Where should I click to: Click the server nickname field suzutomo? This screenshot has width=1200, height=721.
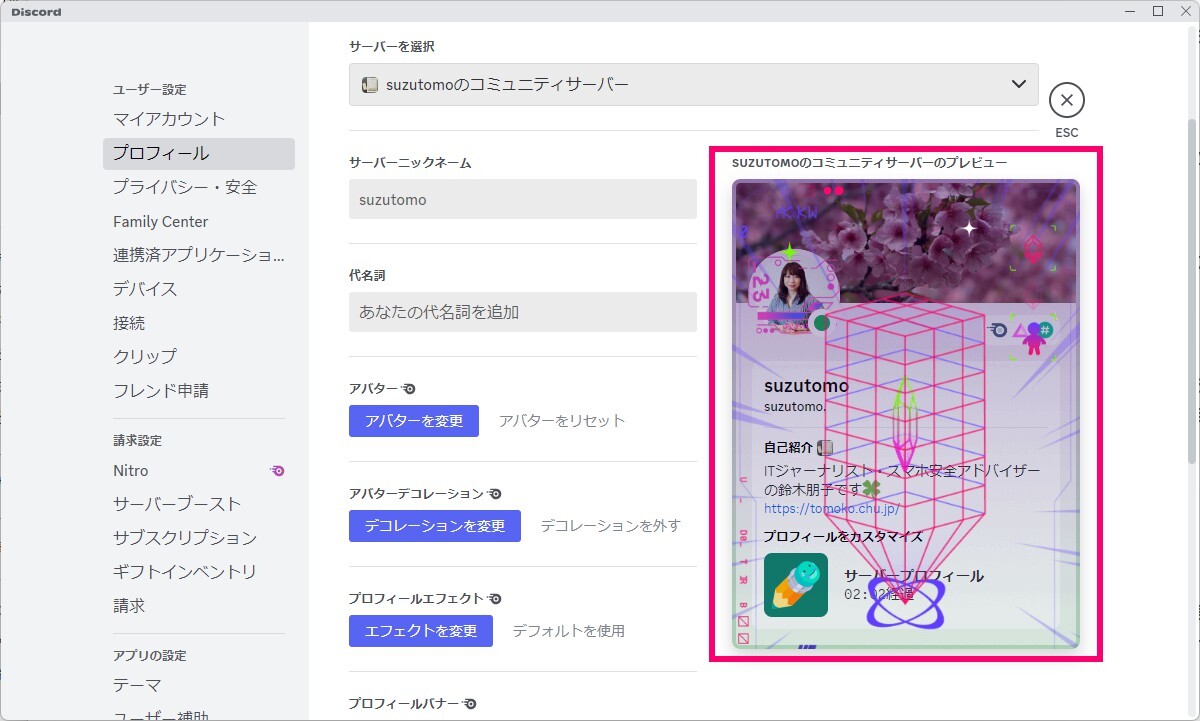pyautogui.click(x=523, y=199)
